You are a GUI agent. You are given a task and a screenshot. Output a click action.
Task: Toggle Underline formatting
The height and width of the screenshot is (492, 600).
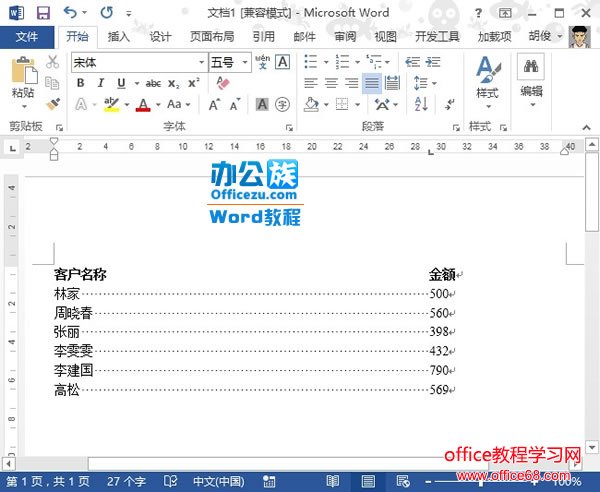click(x=121, y=83)
